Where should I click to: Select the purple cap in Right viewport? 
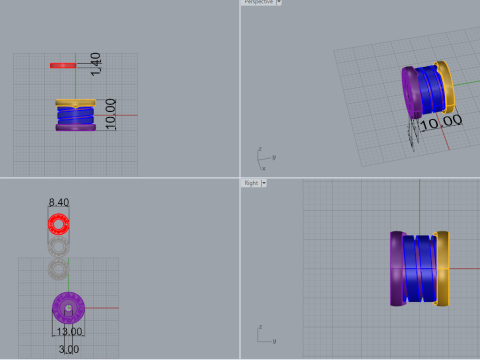(397, 268)
